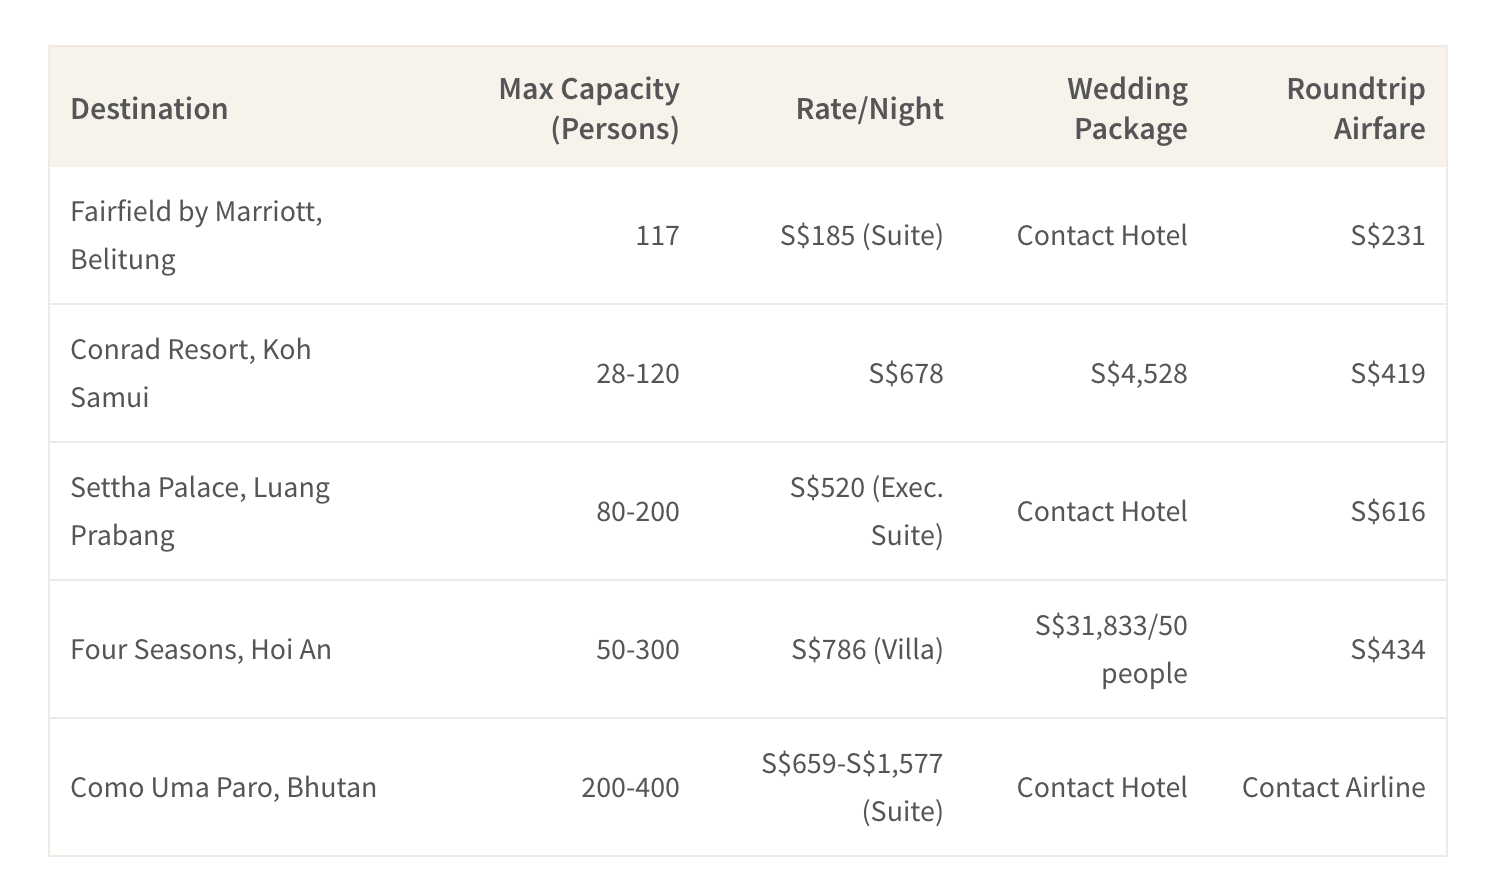The image size is (1490, 882).
Task: Select the Roundtrip Airfare column header
Action: pos(1355,108)
